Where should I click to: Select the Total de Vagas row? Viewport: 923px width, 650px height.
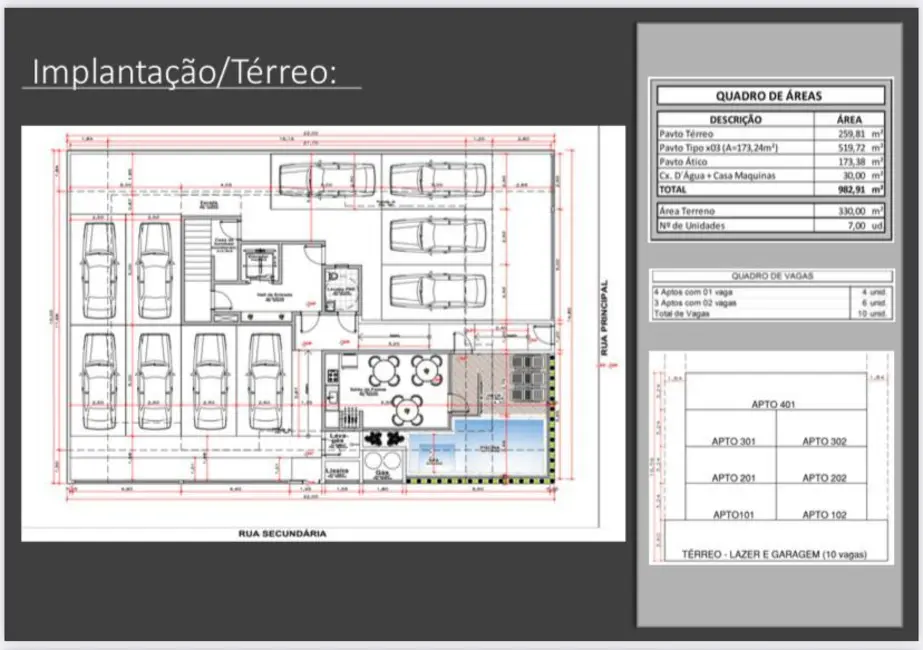pyautogui.click(x=770, y=314)
